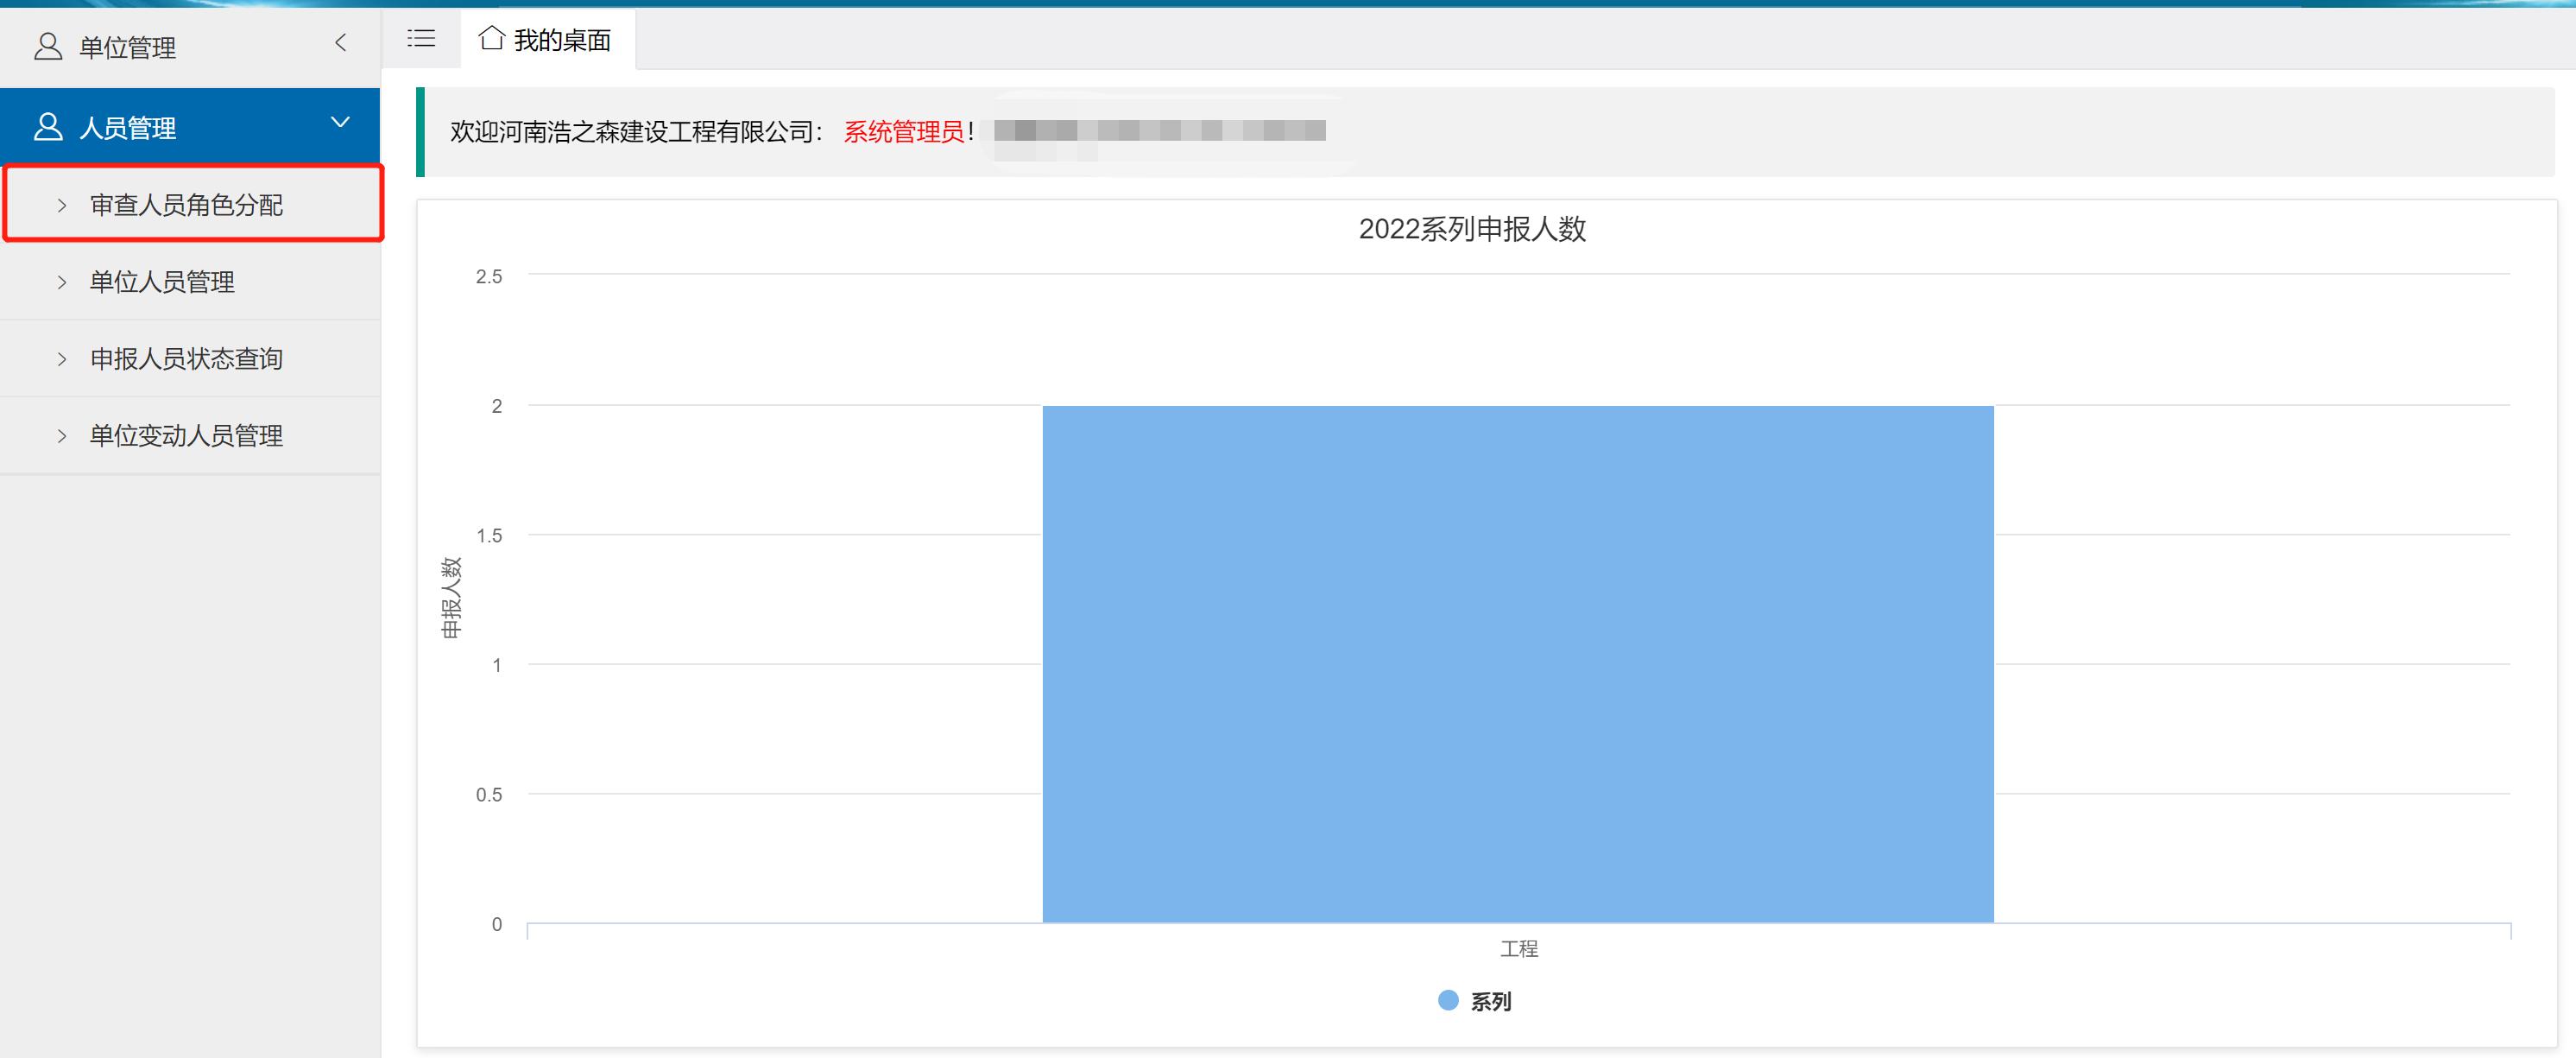Click the arrow icon next to 单位人员管理
The height and width of the screenshot is (1058, 2576).
61,281
